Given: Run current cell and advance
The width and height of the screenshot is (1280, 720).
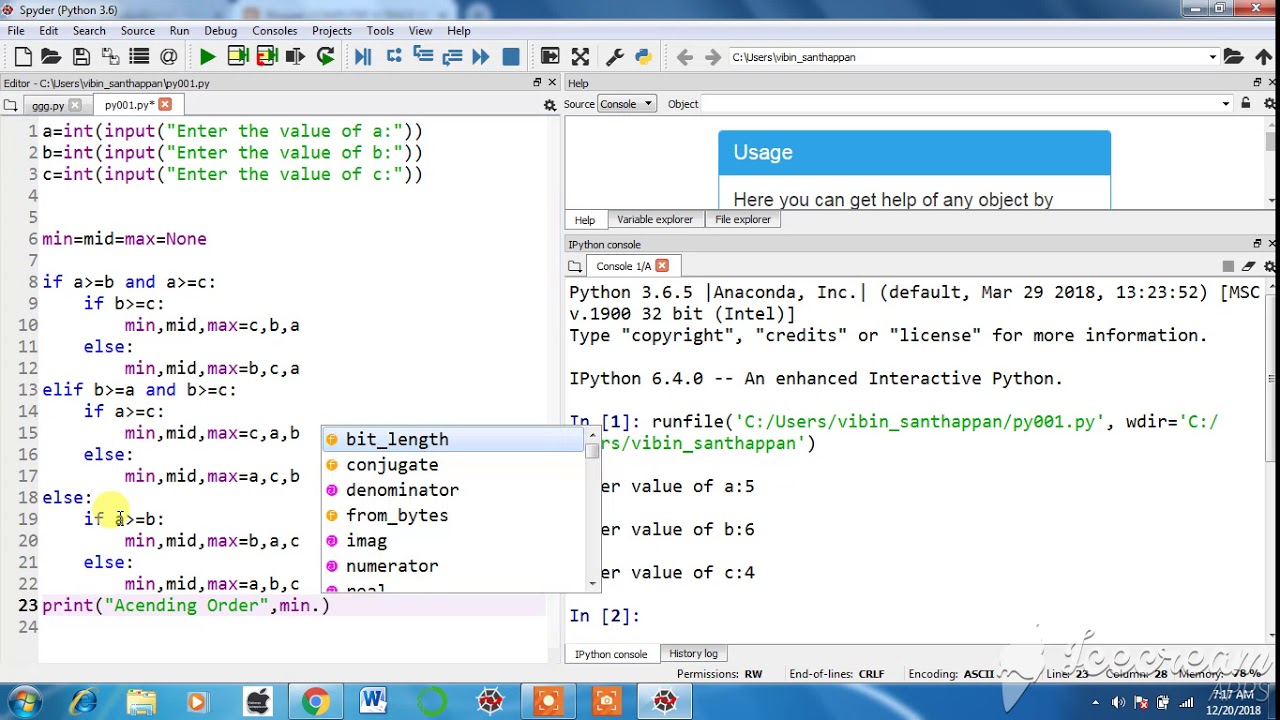Looking at the screenshot, I should (x=266, y=57).
